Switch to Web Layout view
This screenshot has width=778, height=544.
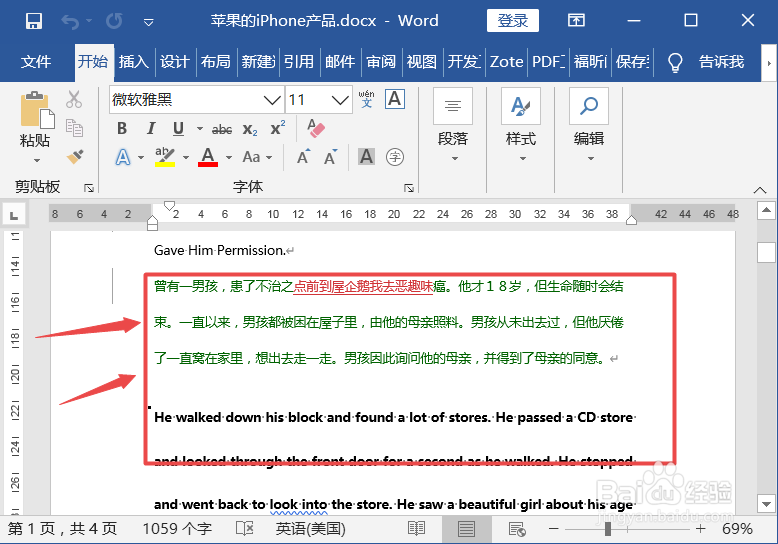[517, 529]
